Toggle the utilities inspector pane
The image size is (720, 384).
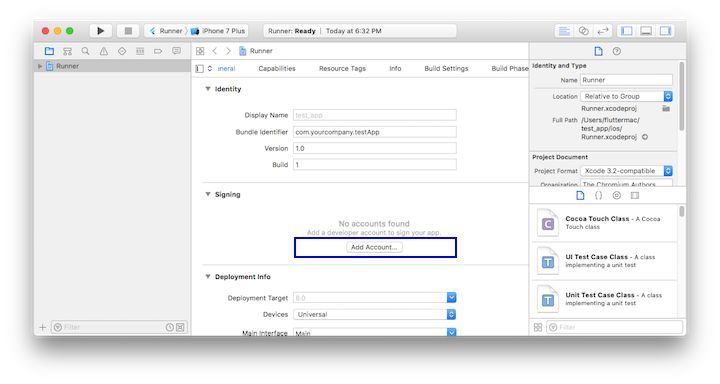pyautogui.click(x=665, y=31)
